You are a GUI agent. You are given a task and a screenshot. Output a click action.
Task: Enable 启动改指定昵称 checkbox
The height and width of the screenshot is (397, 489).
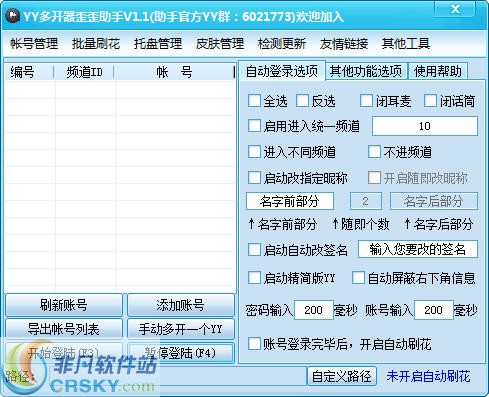point(254,178)
